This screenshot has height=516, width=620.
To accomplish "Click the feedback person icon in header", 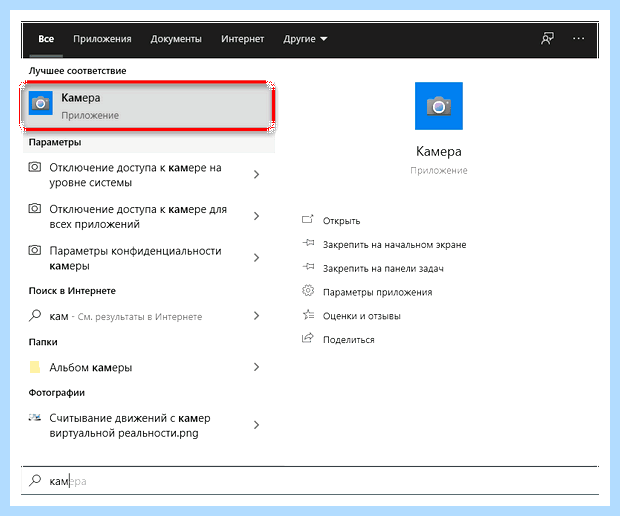I will (547, 38).
